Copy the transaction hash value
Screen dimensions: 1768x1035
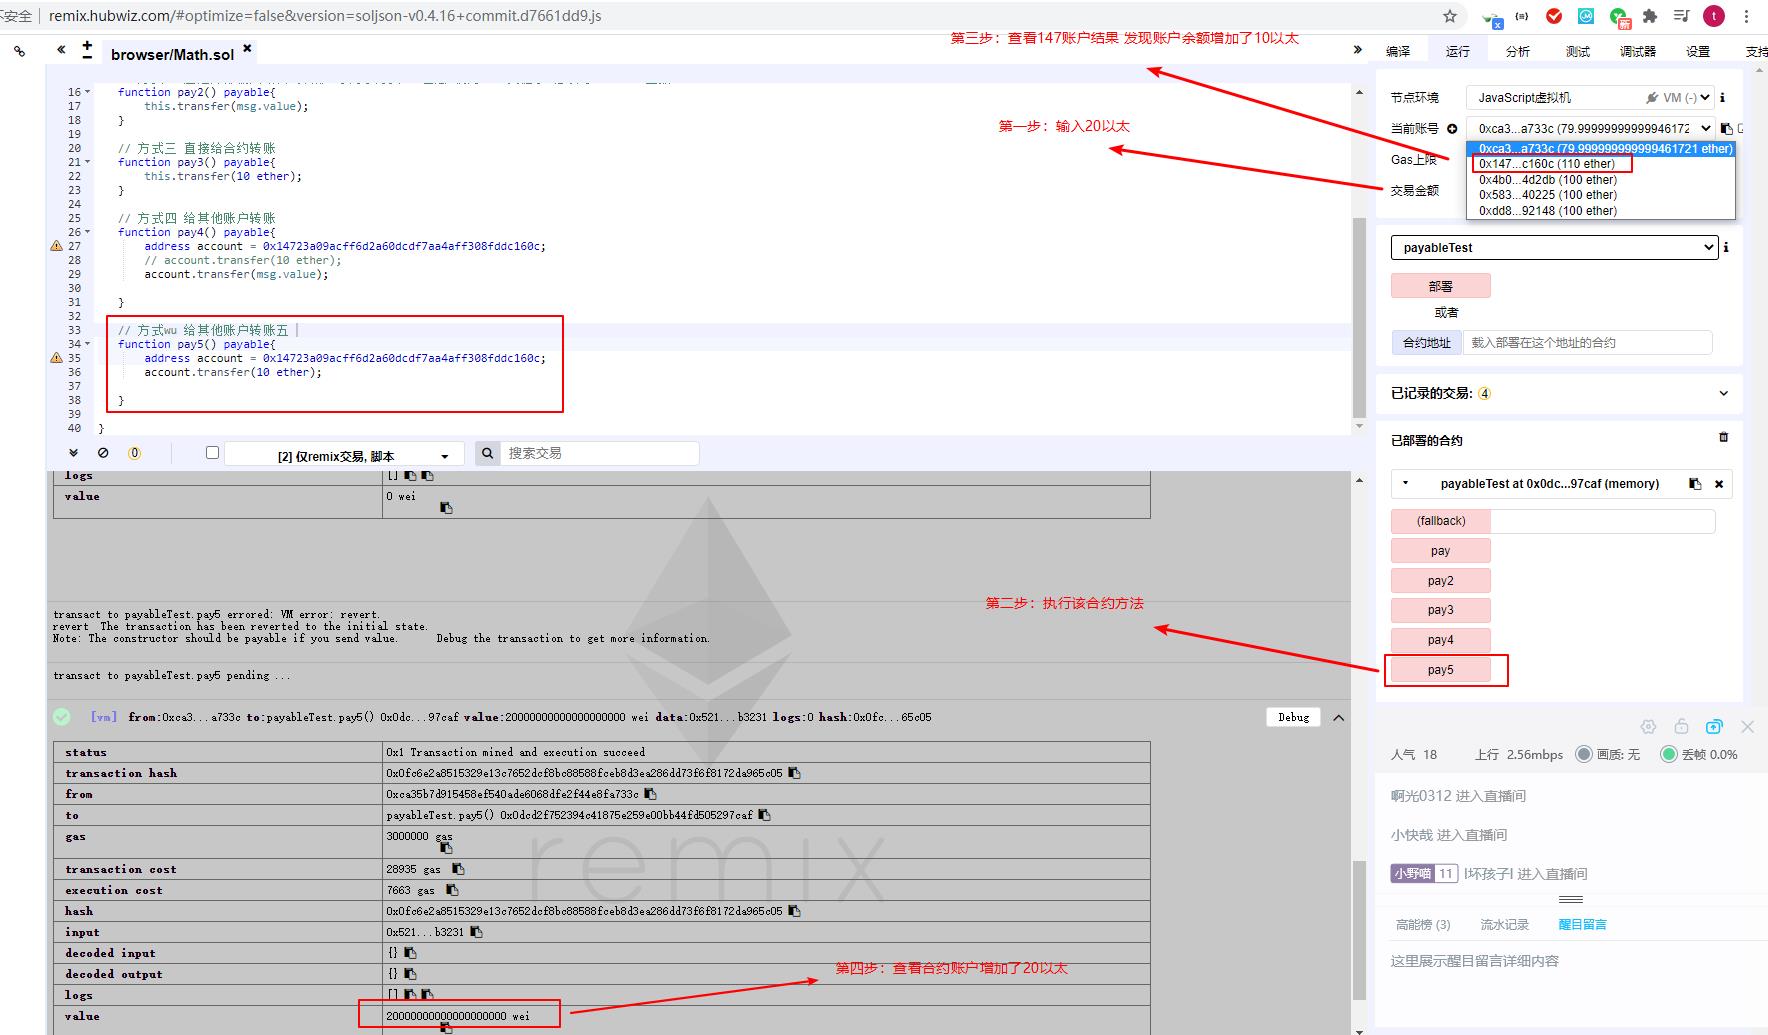[x=794, y=773]
